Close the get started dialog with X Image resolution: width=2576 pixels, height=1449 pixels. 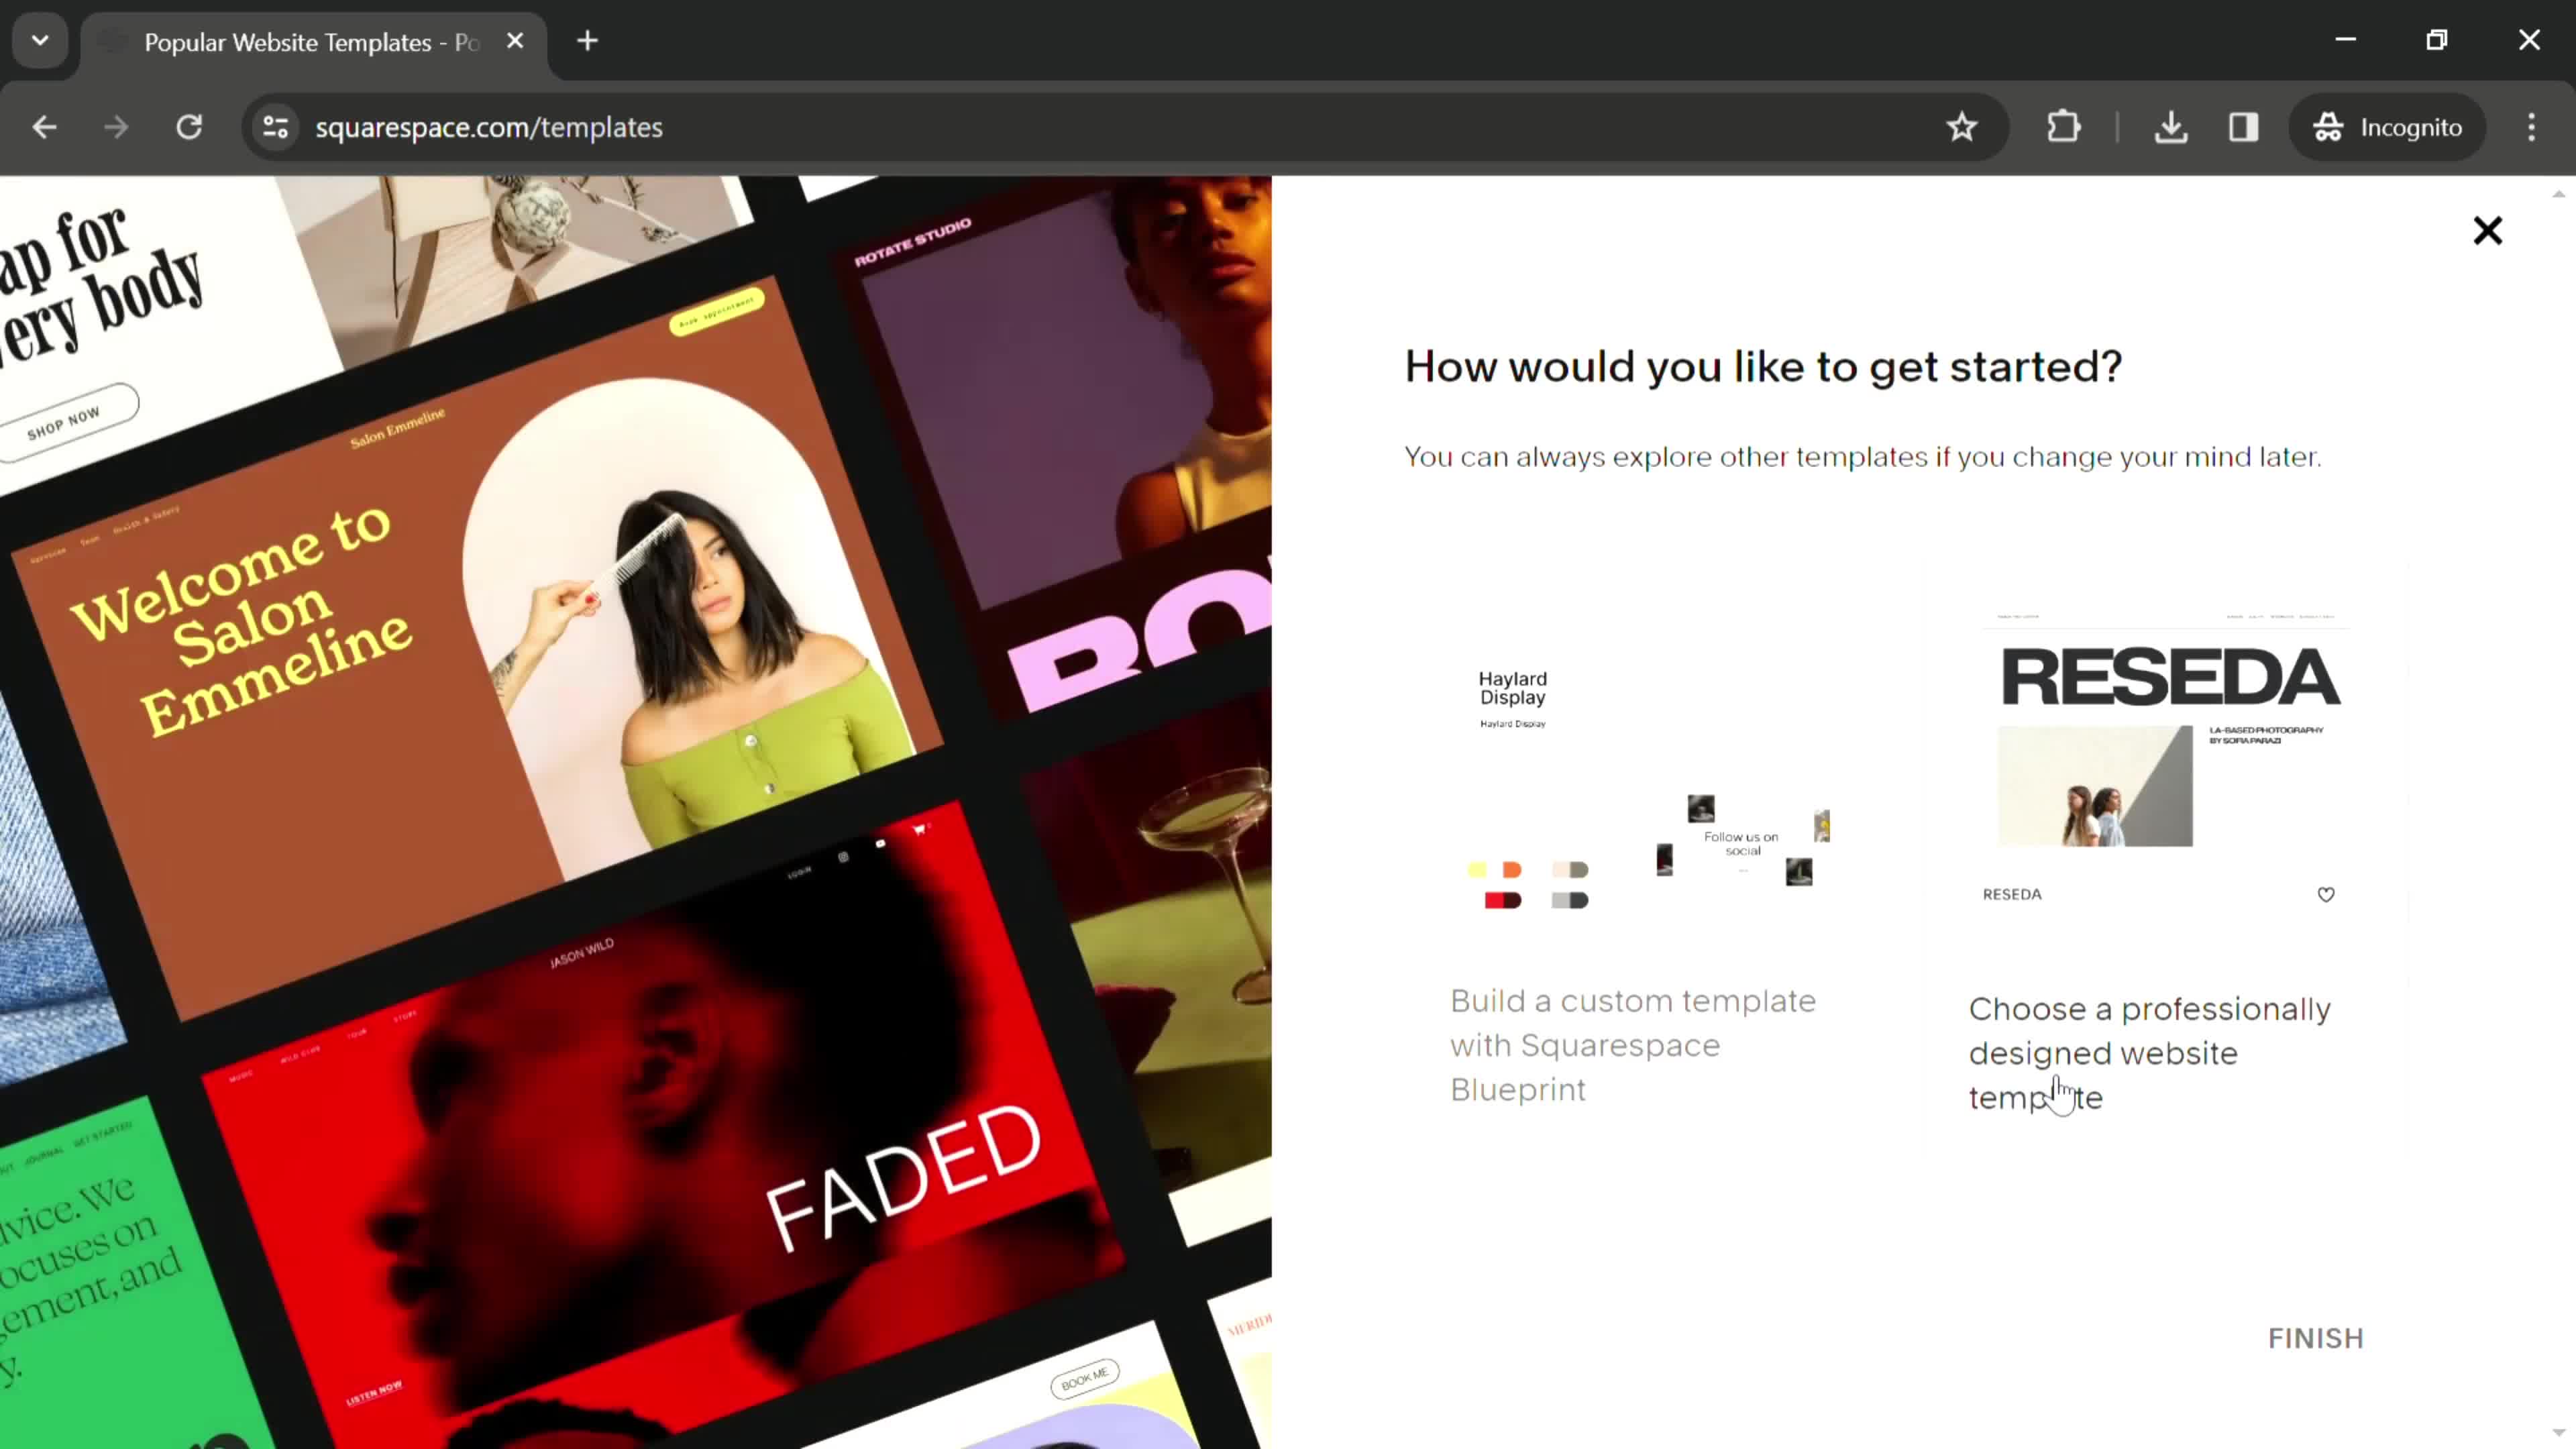click(x=2487, y=231)
